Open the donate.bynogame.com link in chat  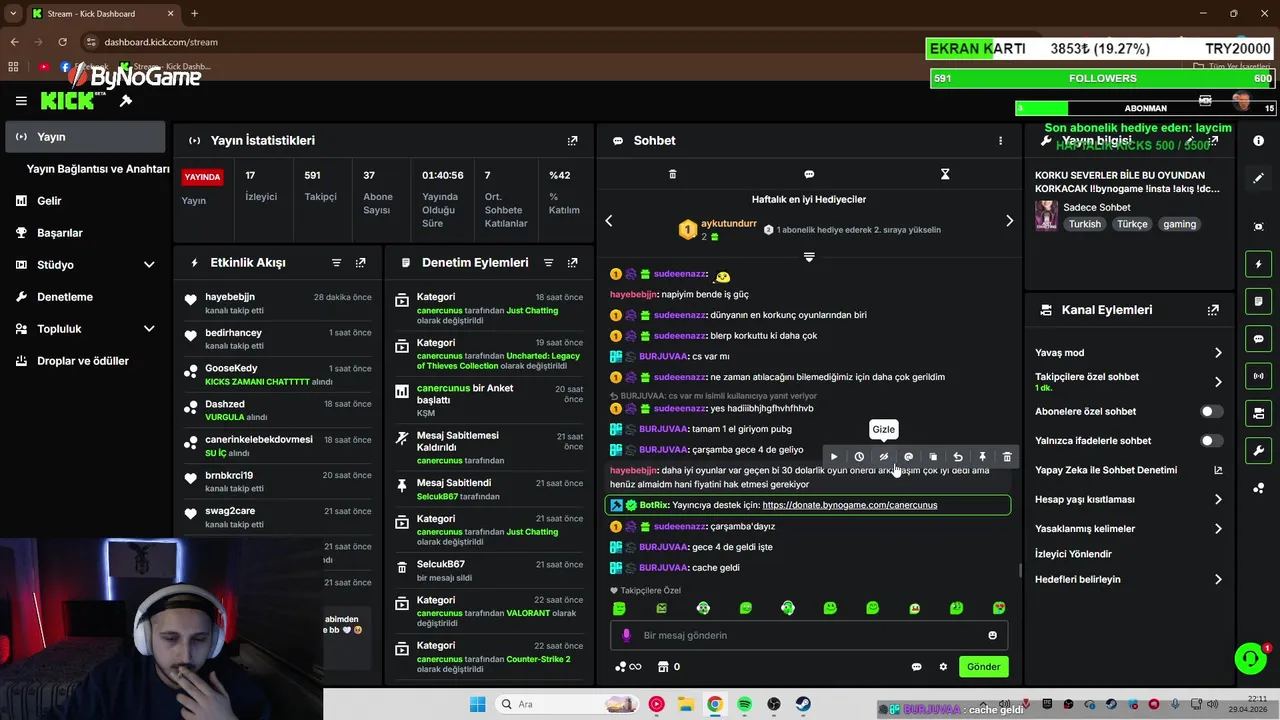click(849, 505)
